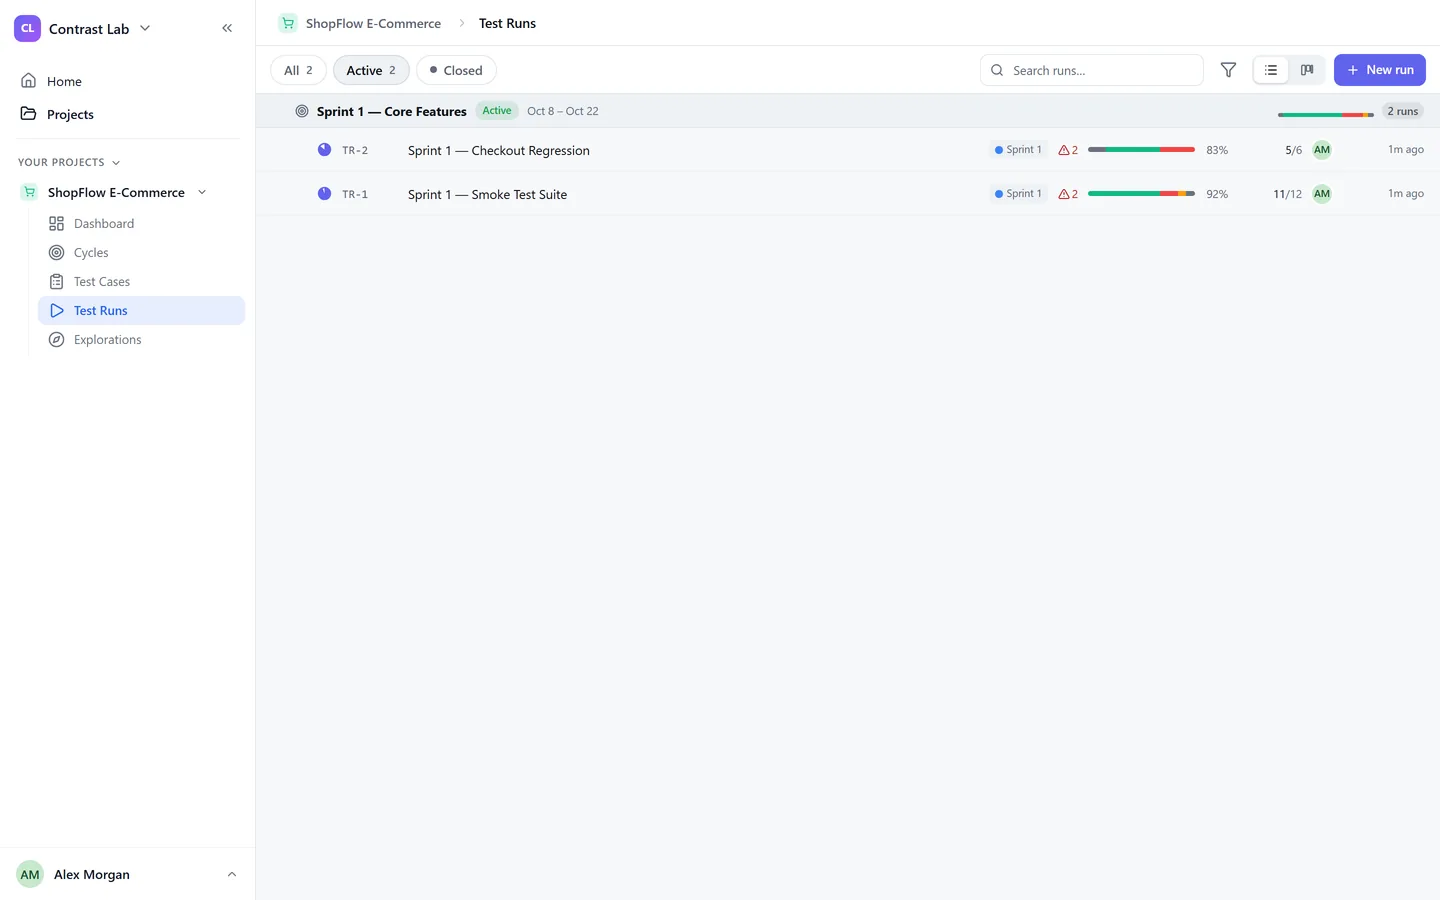
Task: Click Alex Morgan avatar at sidebar bottom
Action: pyautogui.click(x=30, y=874)
